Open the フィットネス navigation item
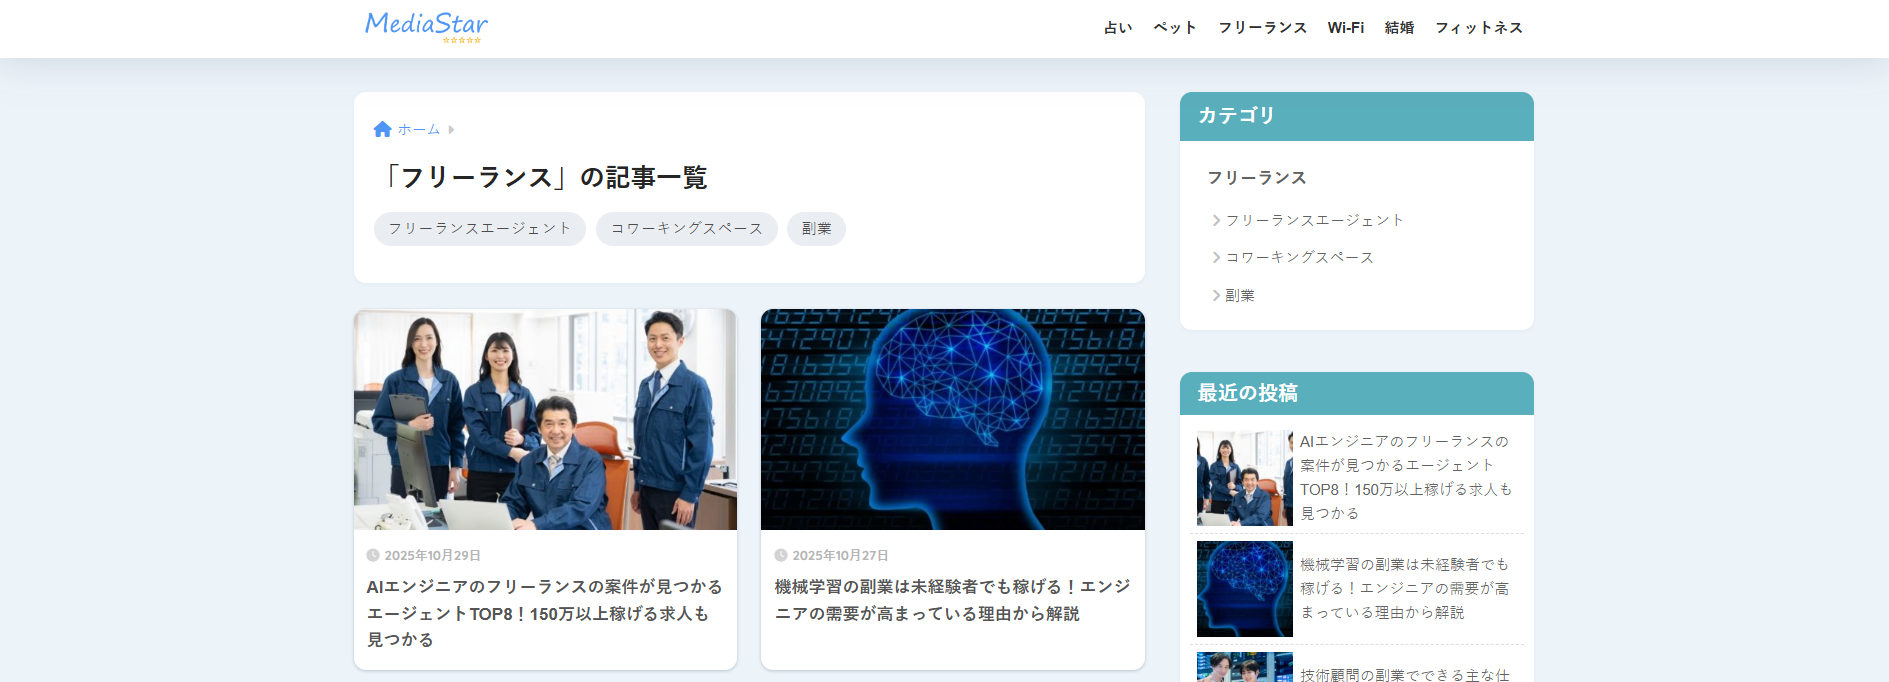 (1479, 28)
